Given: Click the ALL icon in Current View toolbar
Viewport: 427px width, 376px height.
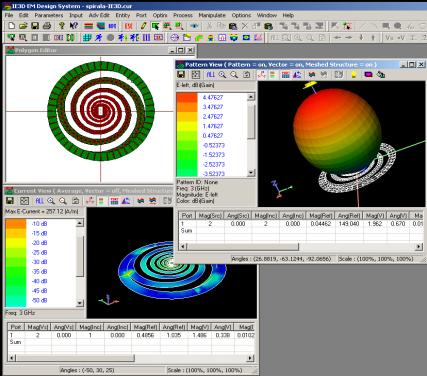Looking at the screenshot, I should point(39,201).
